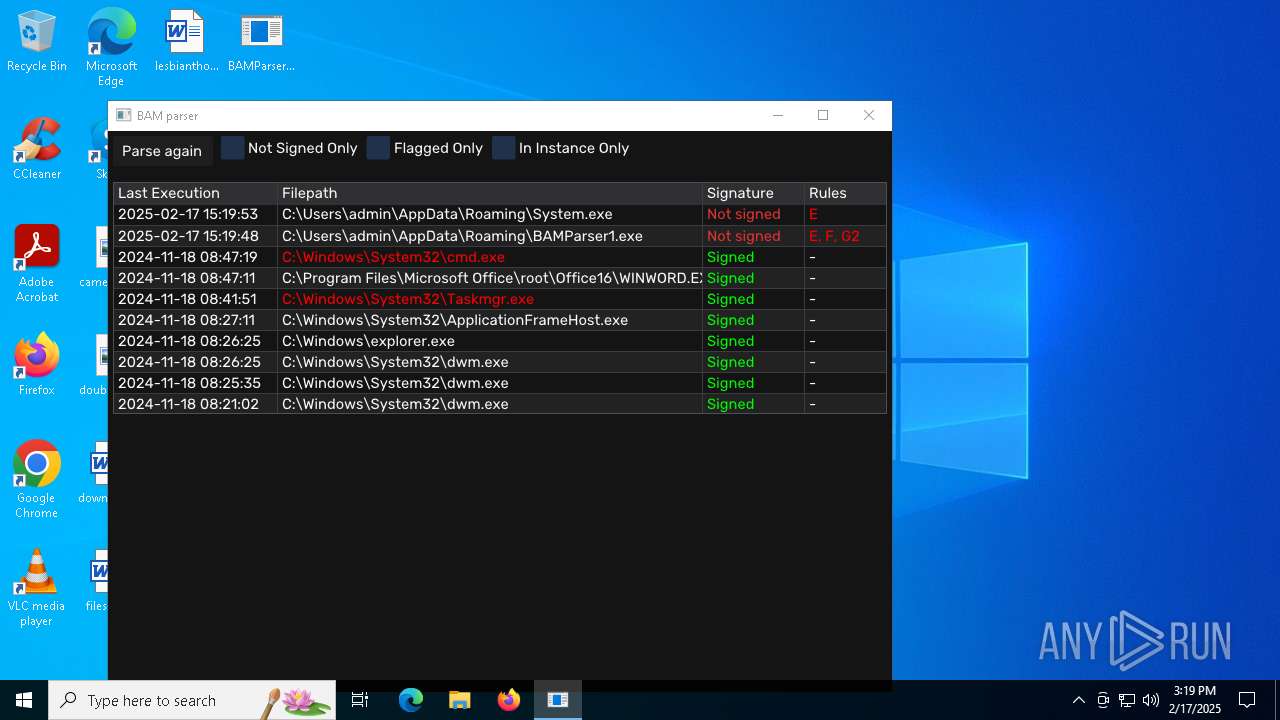Screen dimensions: 1280x720
Task: Select the explorer.exe filepath row
Action: pyautogui.click(x=490, y=341)
